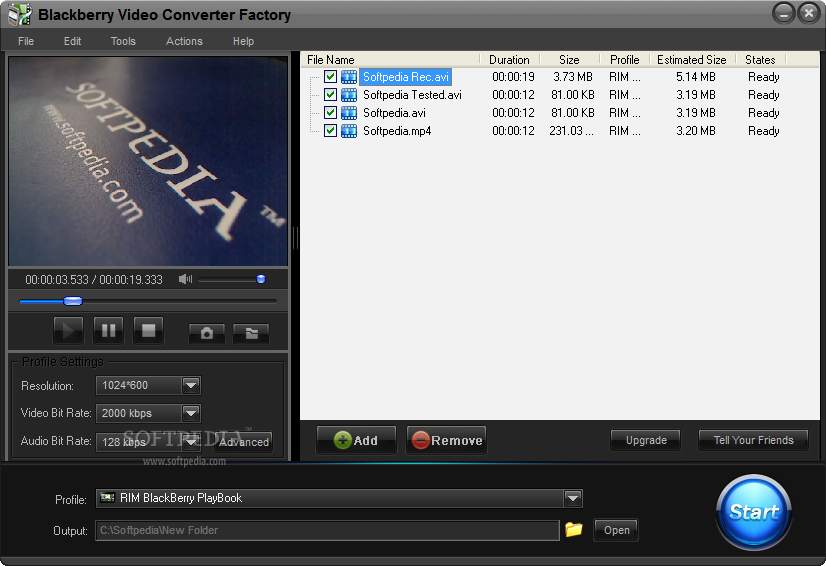The width and height of the screenshot is (826, 566).
Task: Select the Softpedia Tested.avi file name
Action: tap(412, 95)
